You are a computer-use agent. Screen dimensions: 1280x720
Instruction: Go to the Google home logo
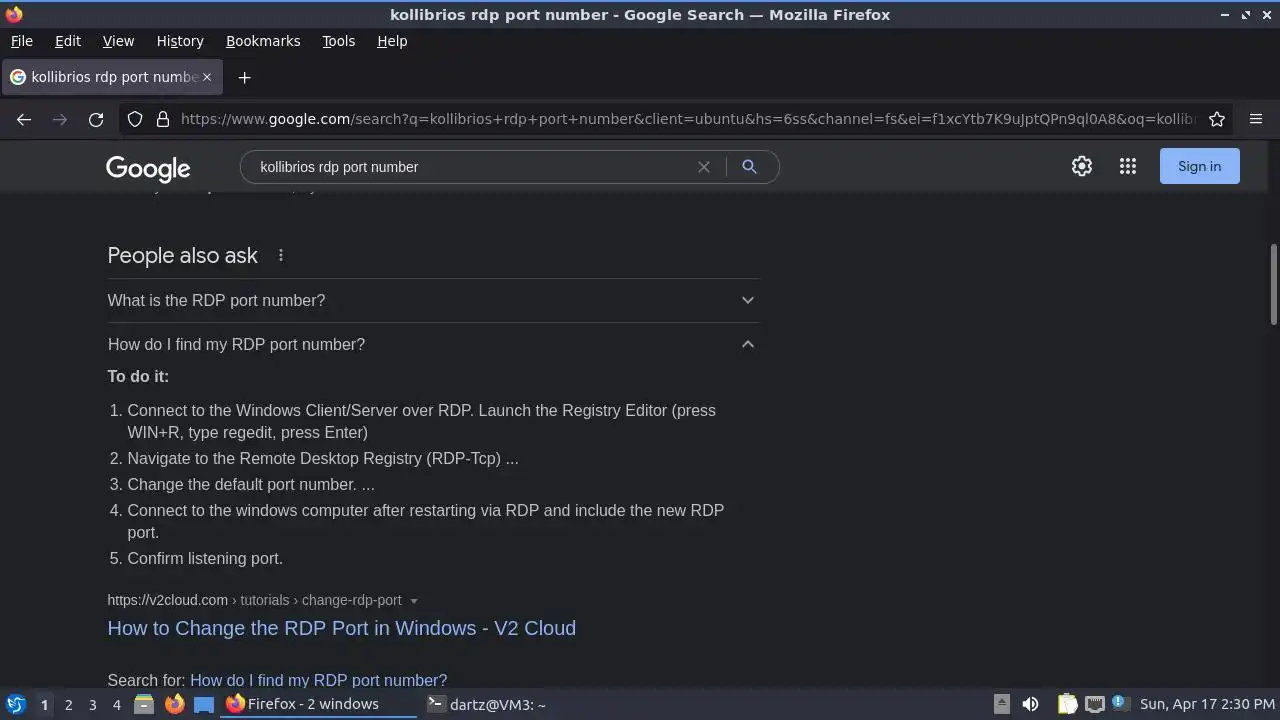tap(148, 168)
